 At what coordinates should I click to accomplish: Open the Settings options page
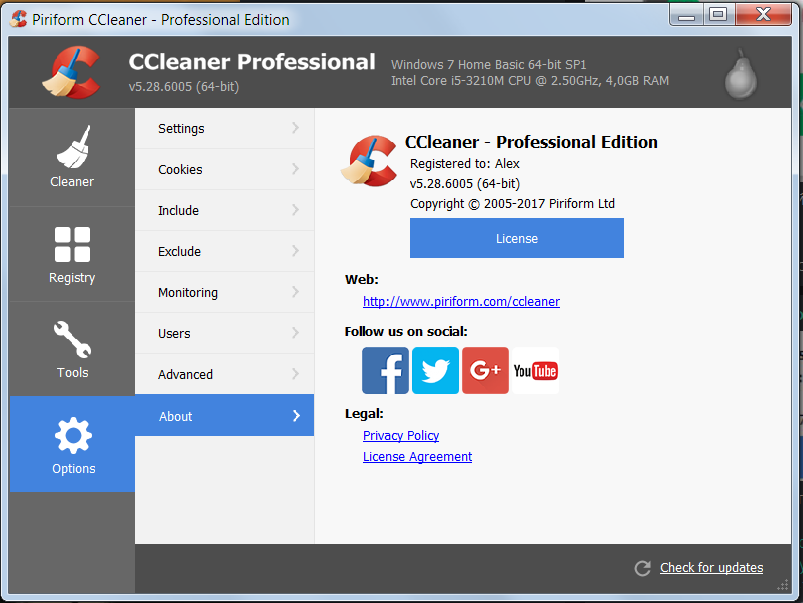click(x=224, y=129)
